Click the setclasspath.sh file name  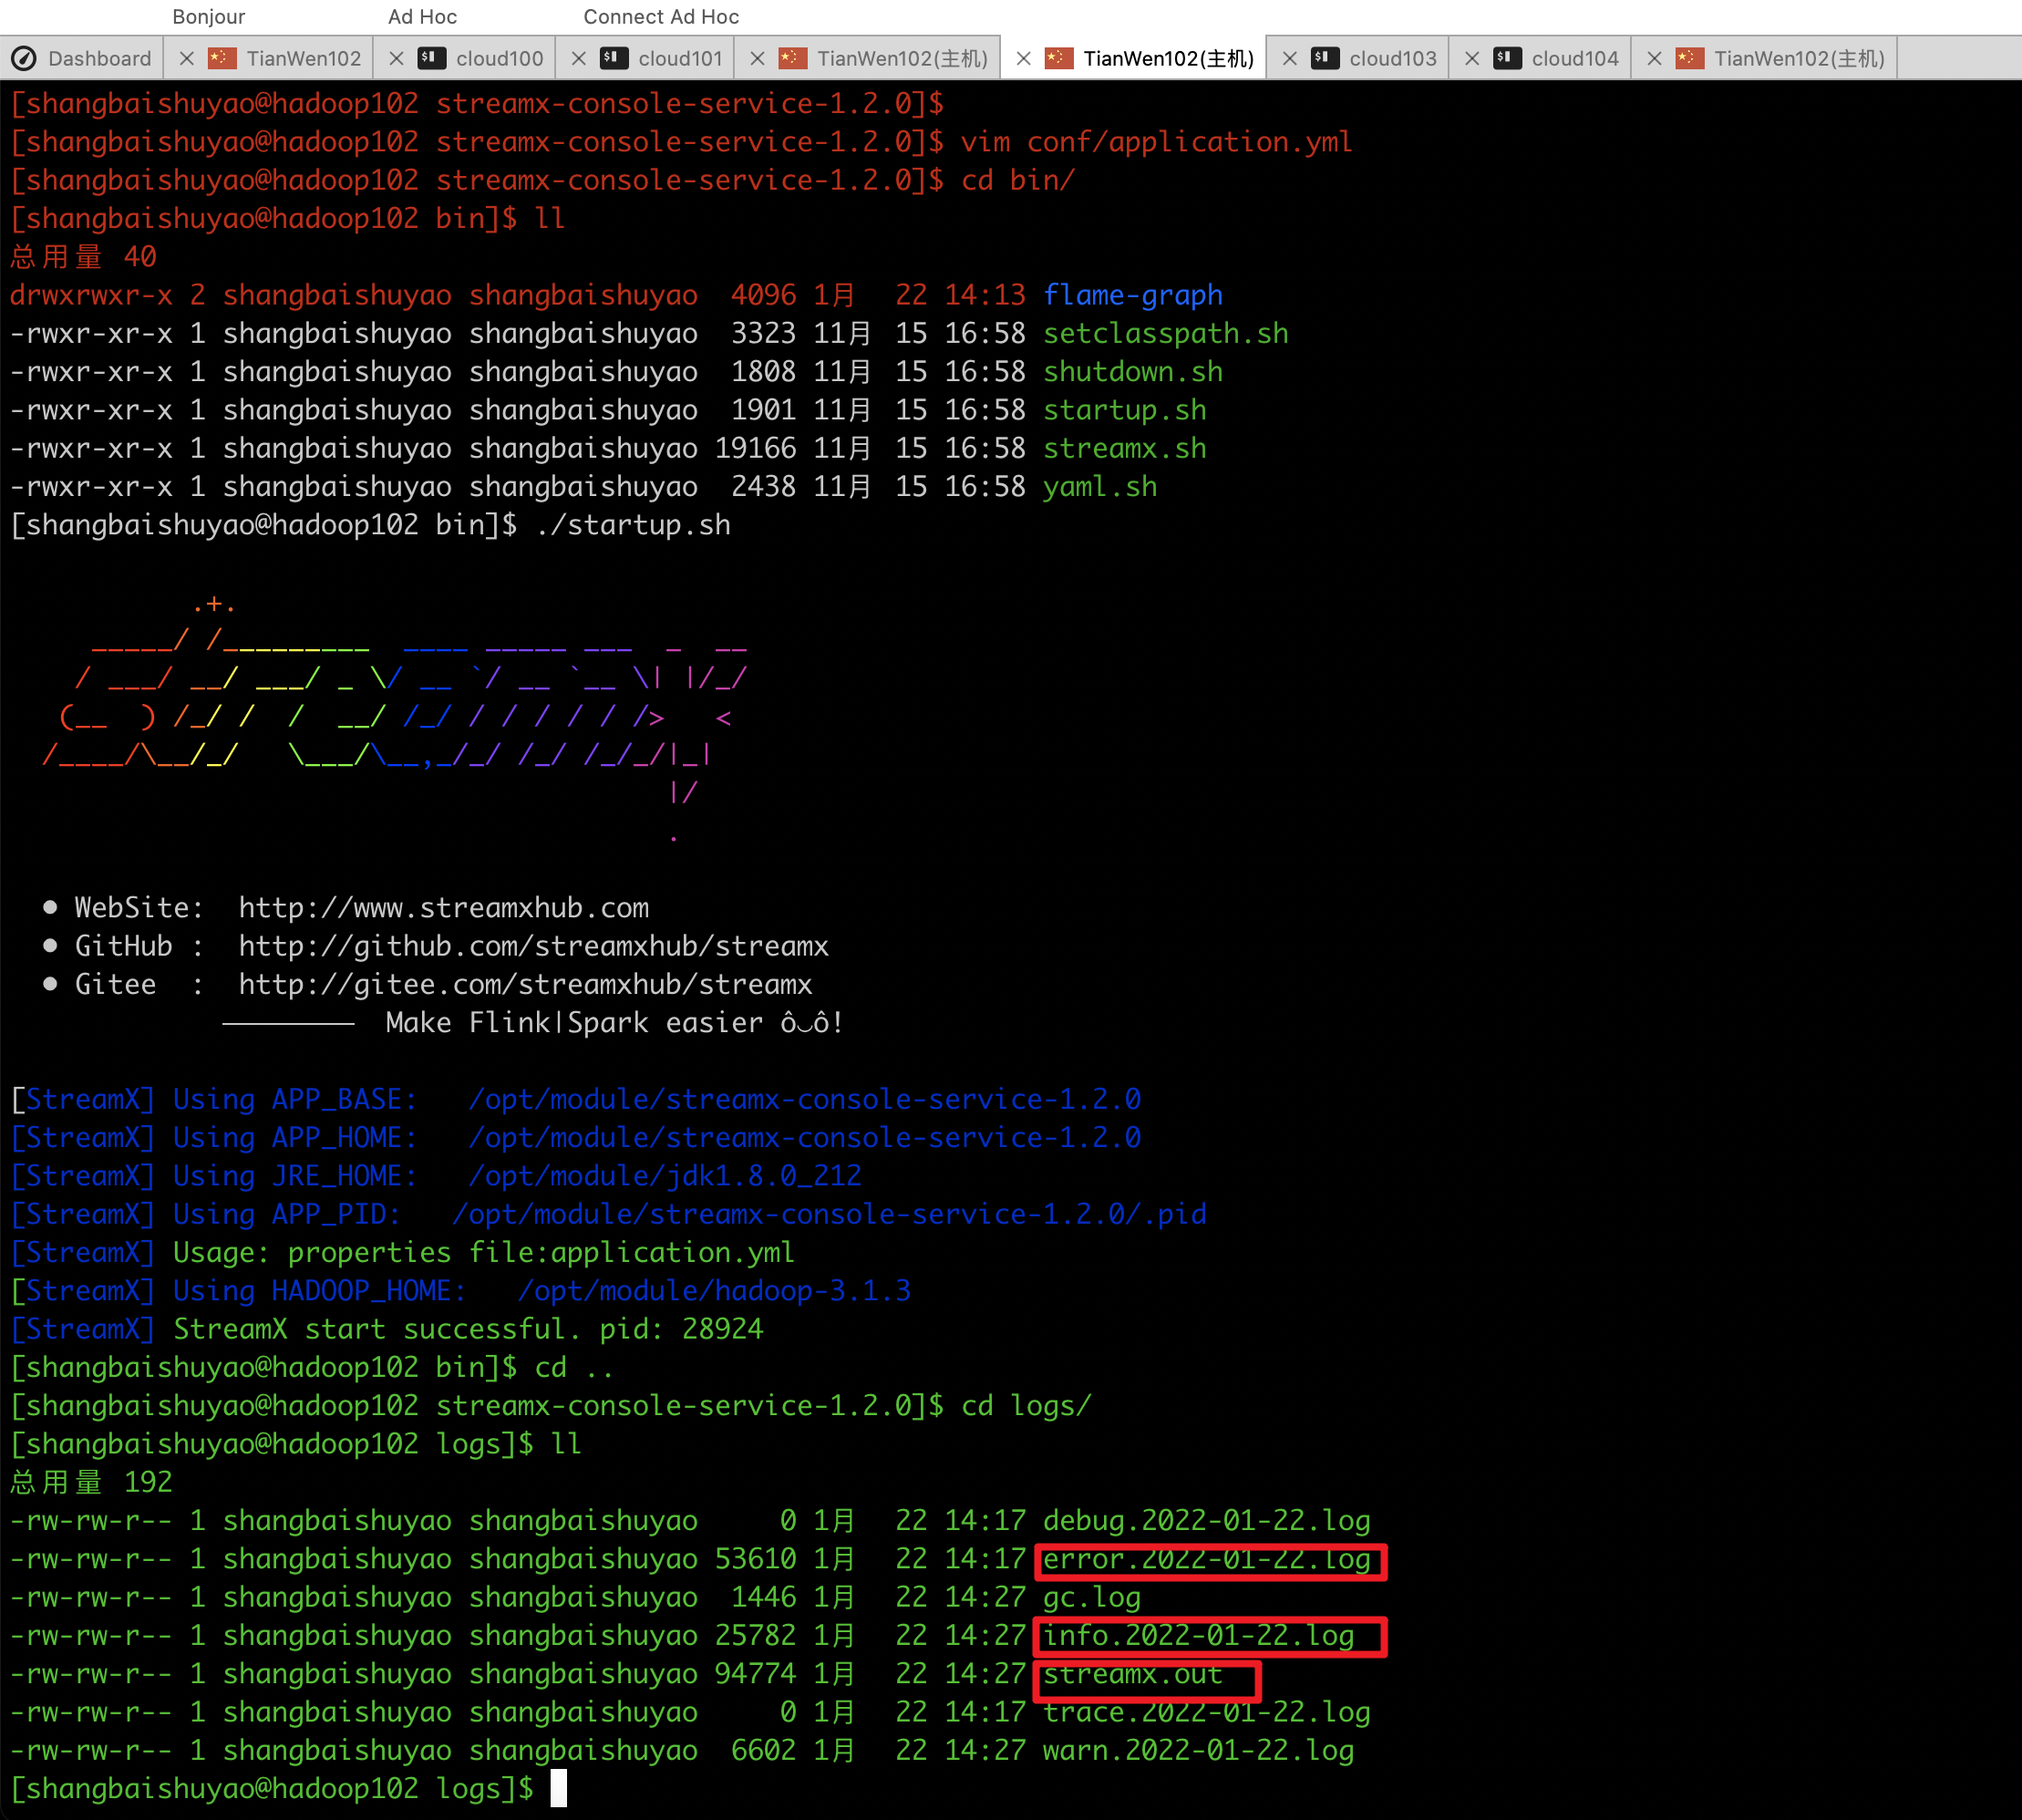tap(1165, 333)
